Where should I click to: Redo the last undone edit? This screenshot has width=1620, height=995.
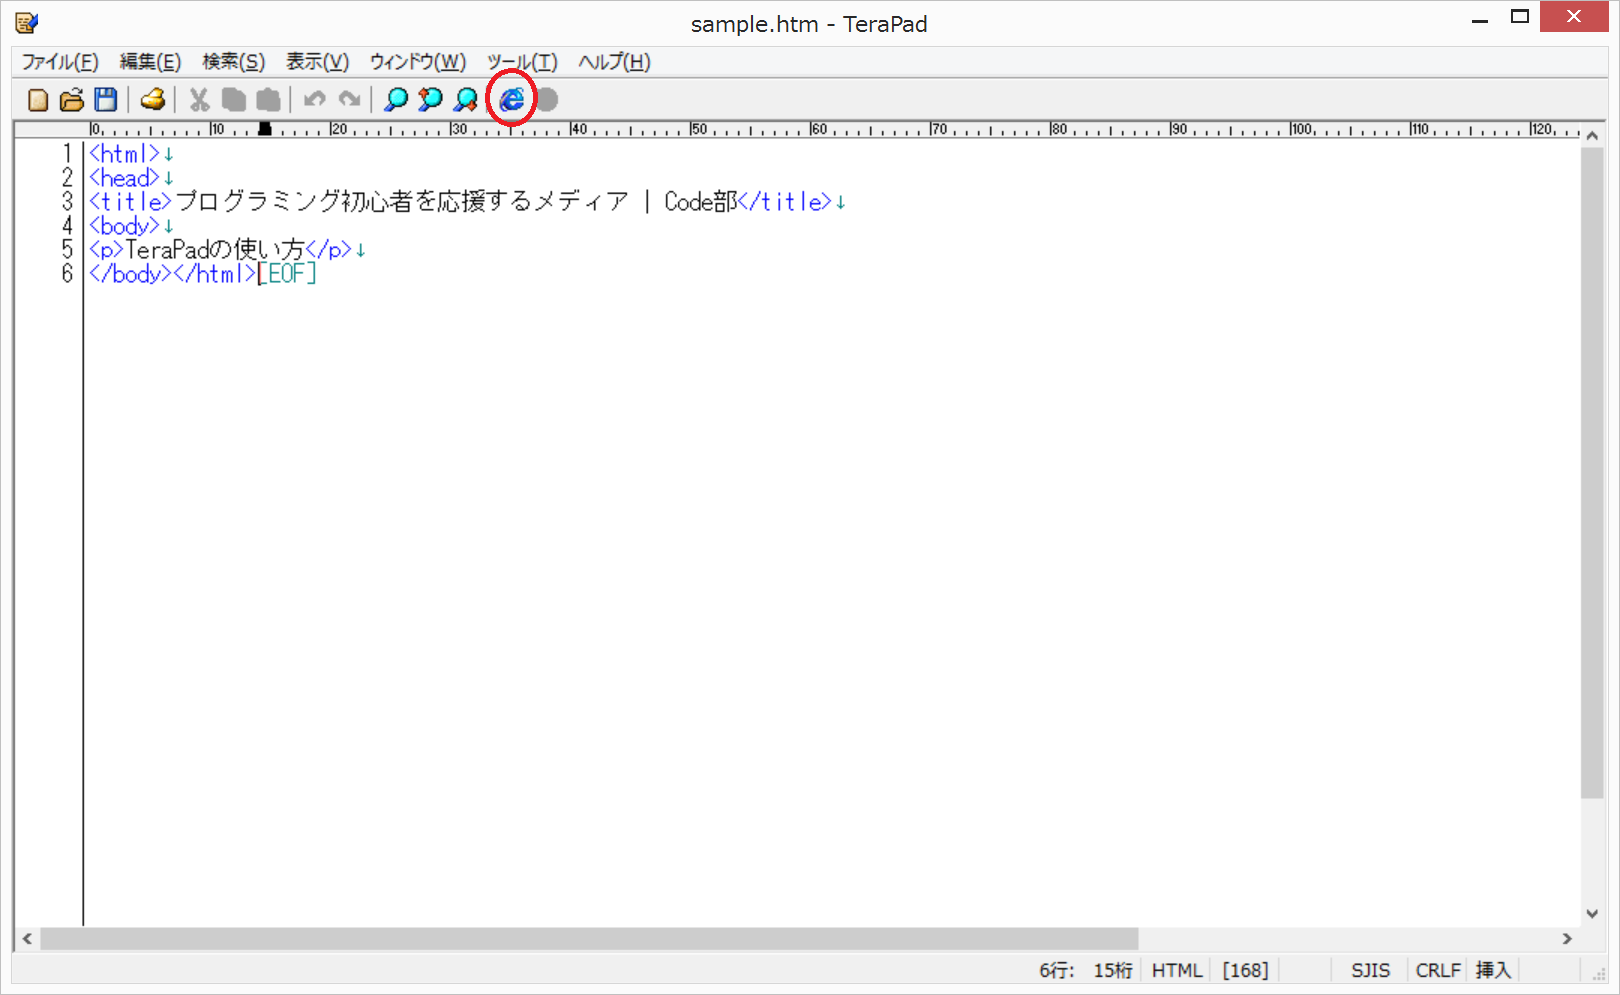[349, 100]
